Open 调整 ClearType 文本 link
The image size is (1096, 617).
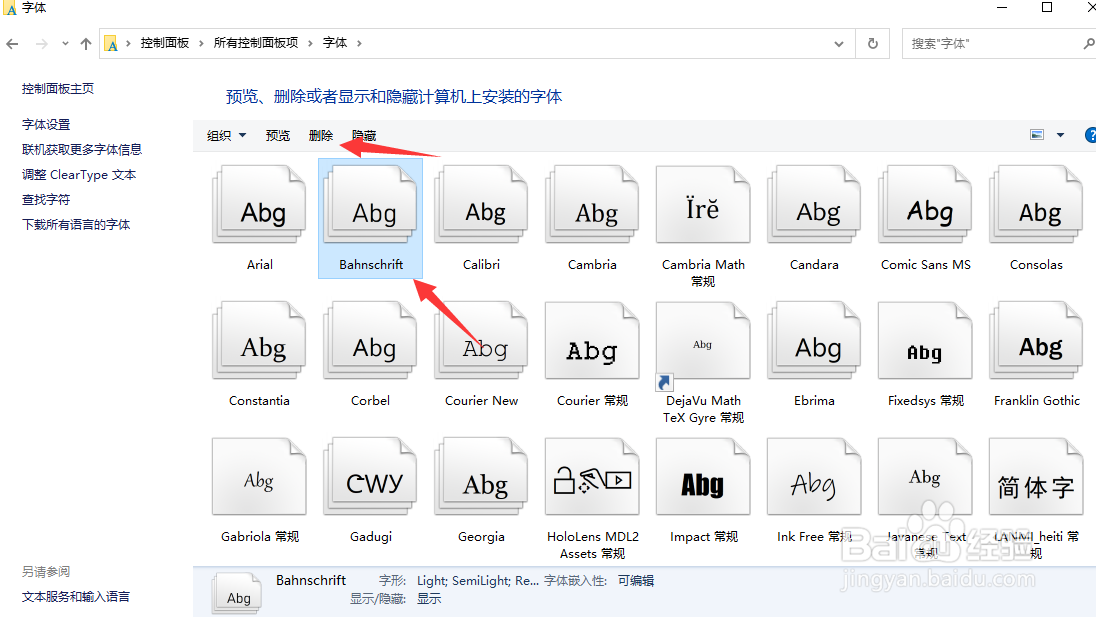click(x=79, y=175)
